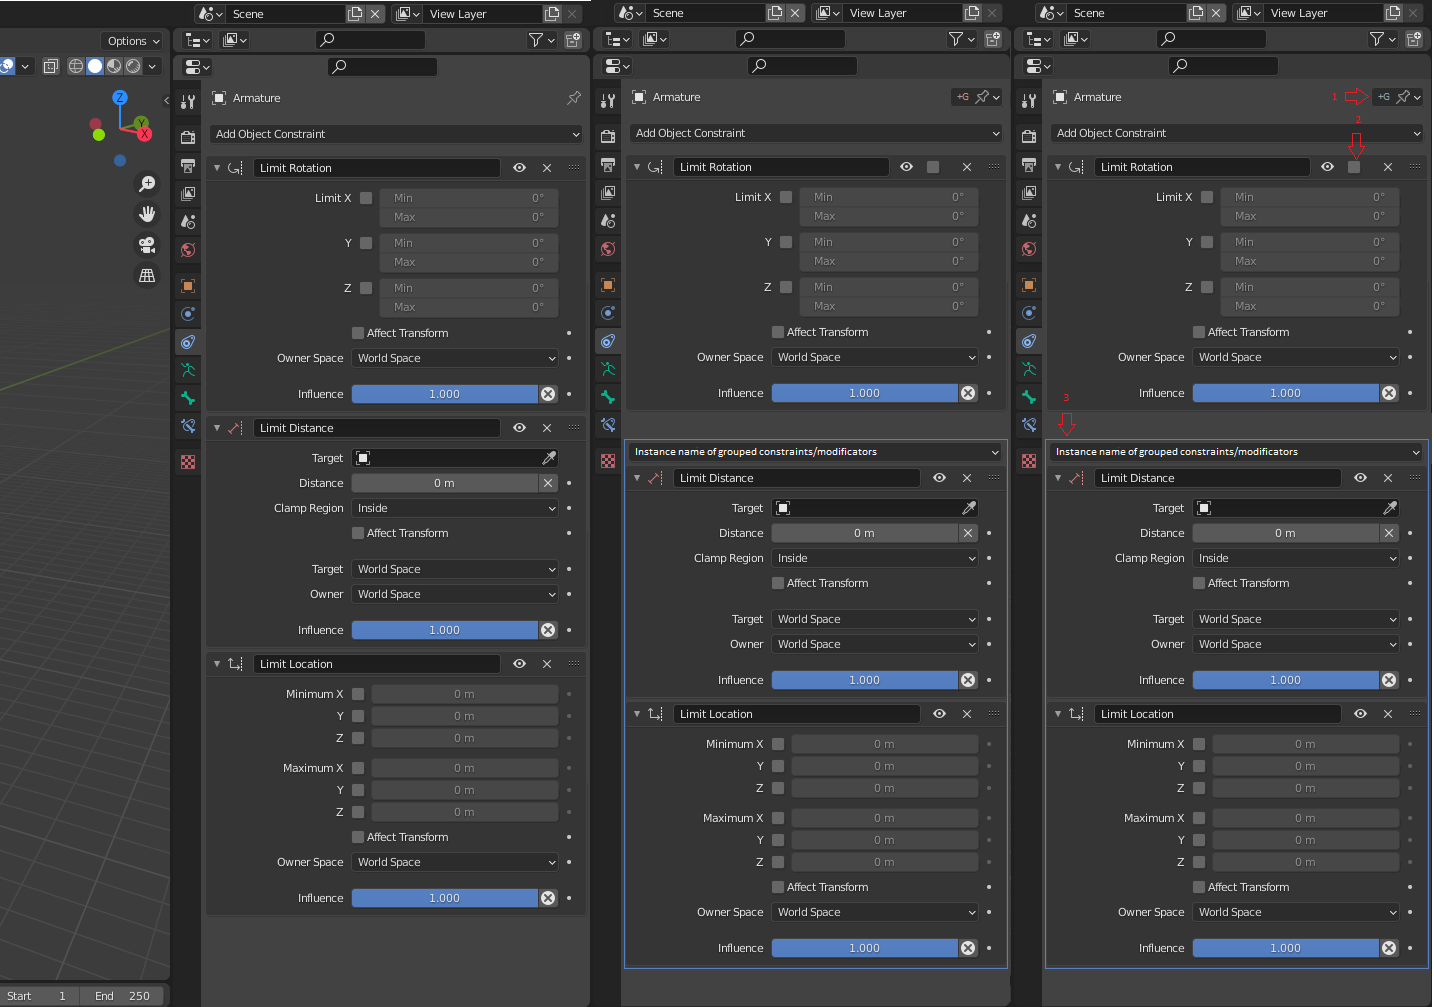Delete Limit Rotation constraint in left panel
The image size is (1434, 1007).
coord(547,168)
